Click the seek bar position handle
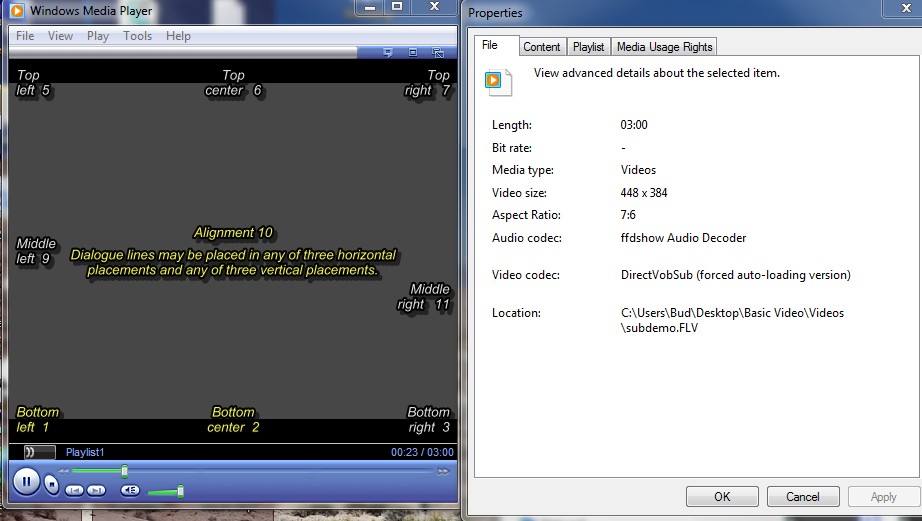The height and width of the screenshot is (521, 922). coord(124,471)
